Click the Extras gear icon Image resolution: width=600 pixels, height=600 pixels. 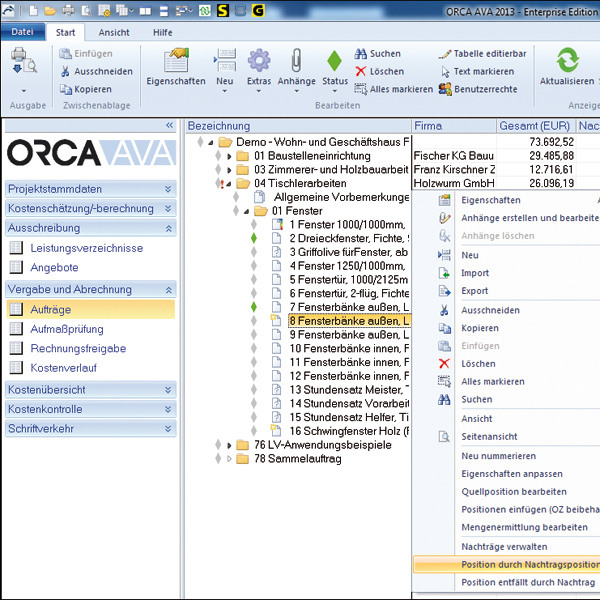[x=259, y=62]
